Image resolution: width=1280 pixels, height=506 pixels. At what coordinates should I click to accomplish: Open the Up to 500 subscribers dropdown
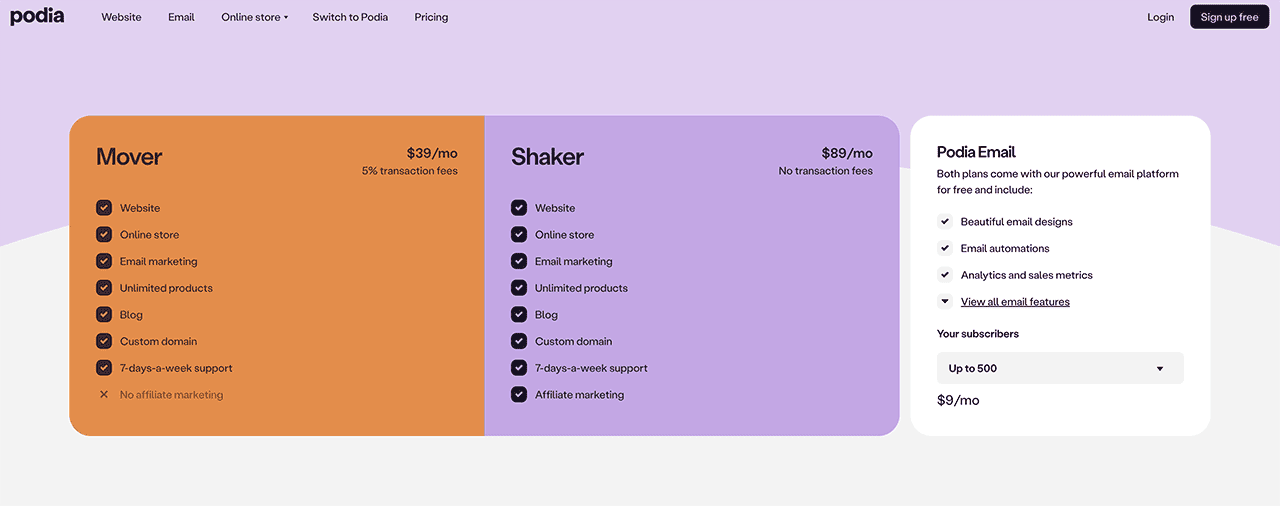1060,368
